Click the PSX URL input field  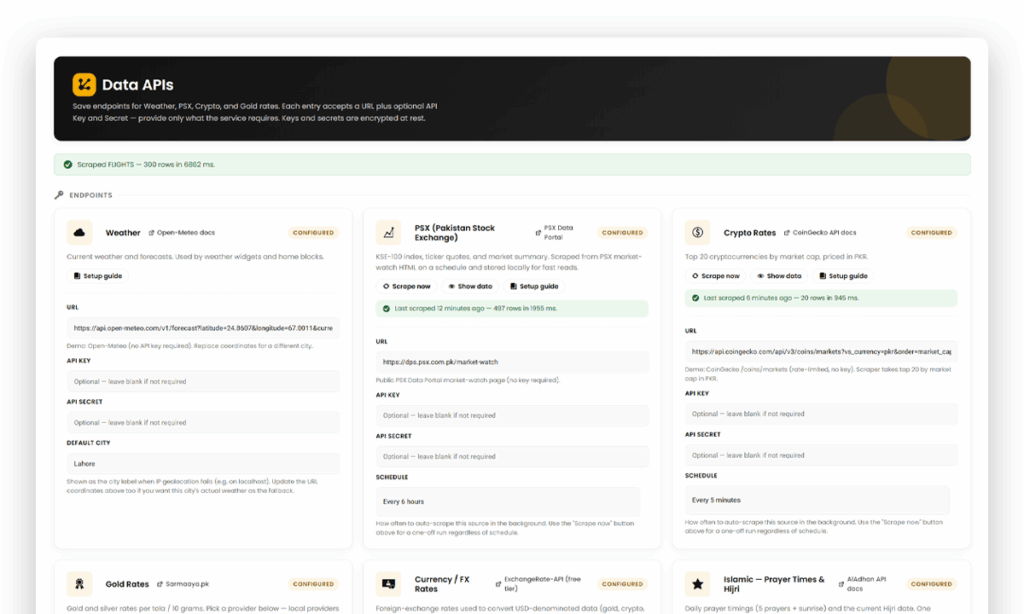tap(513, 362)
